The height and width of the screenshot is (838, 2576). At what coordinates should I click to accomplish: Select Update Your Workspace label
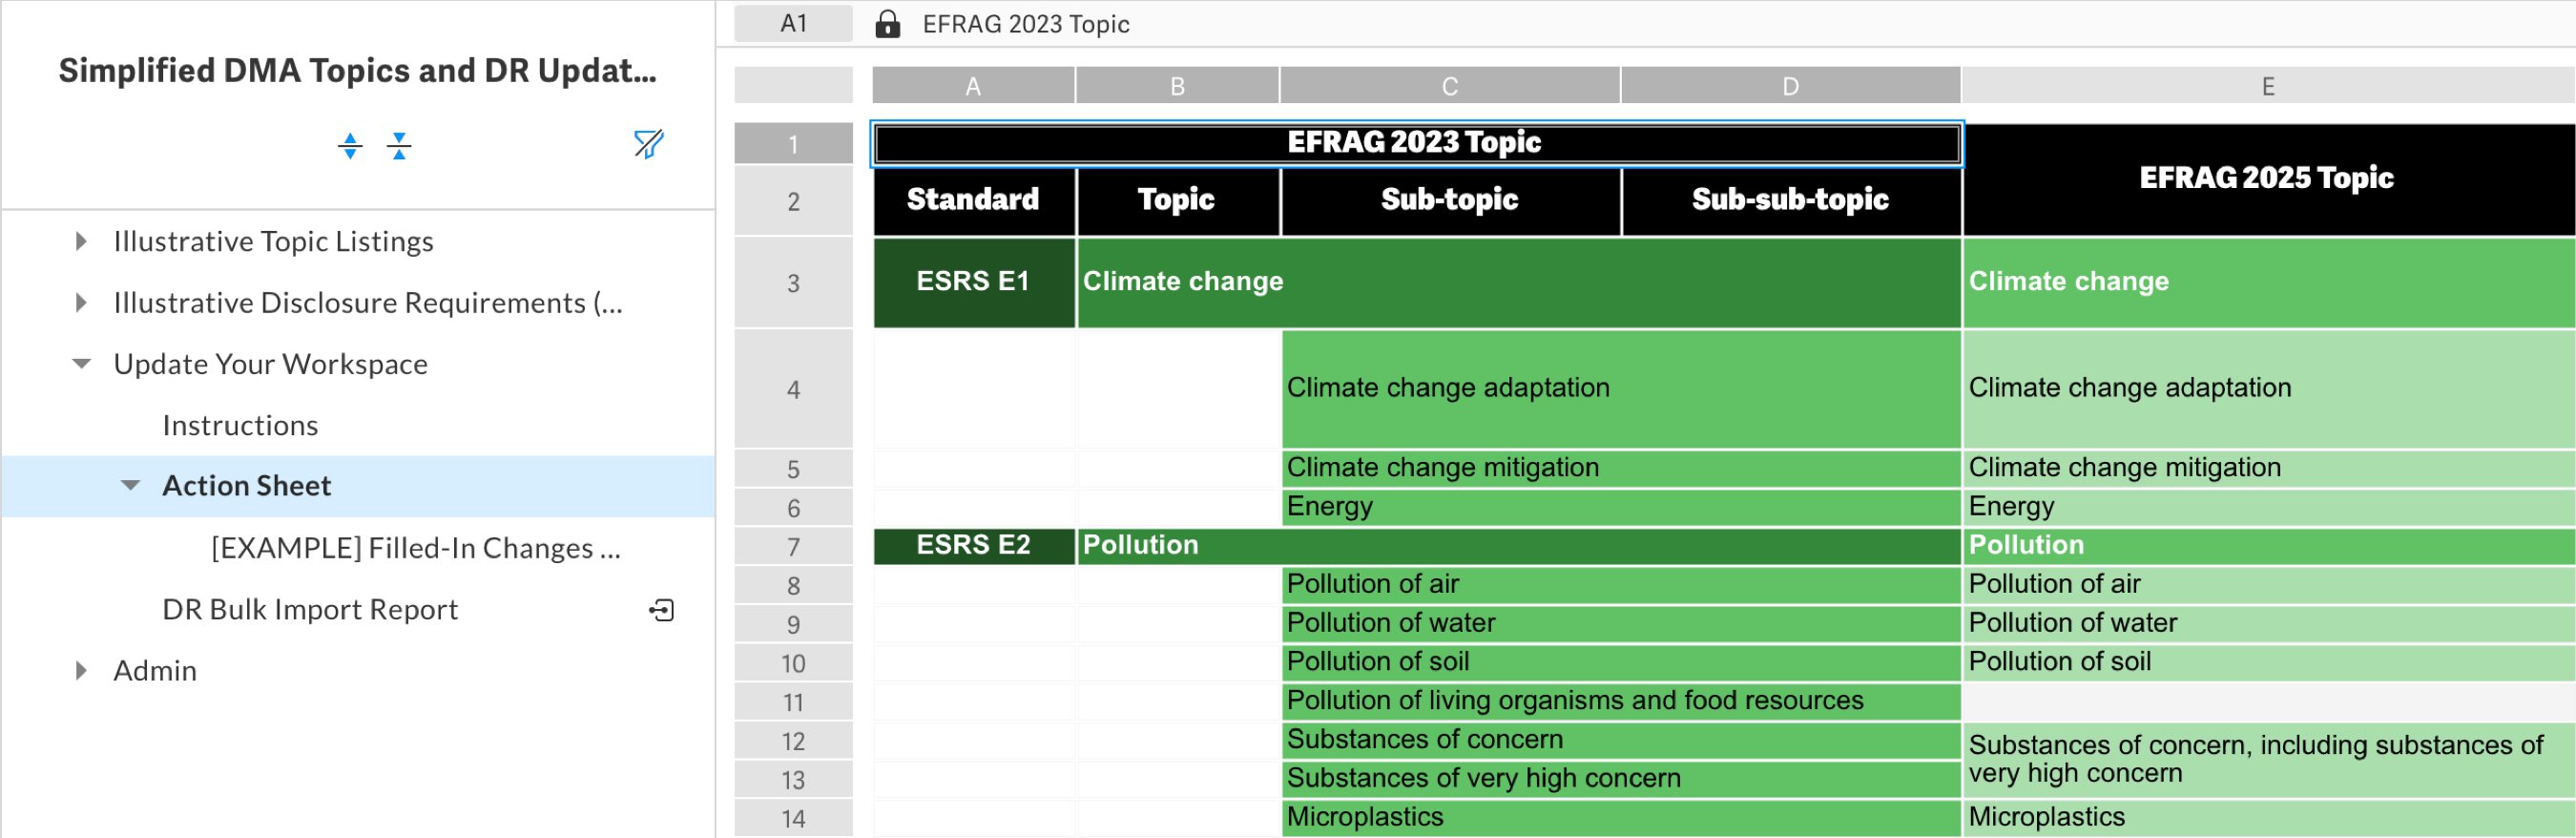point(270,364)
